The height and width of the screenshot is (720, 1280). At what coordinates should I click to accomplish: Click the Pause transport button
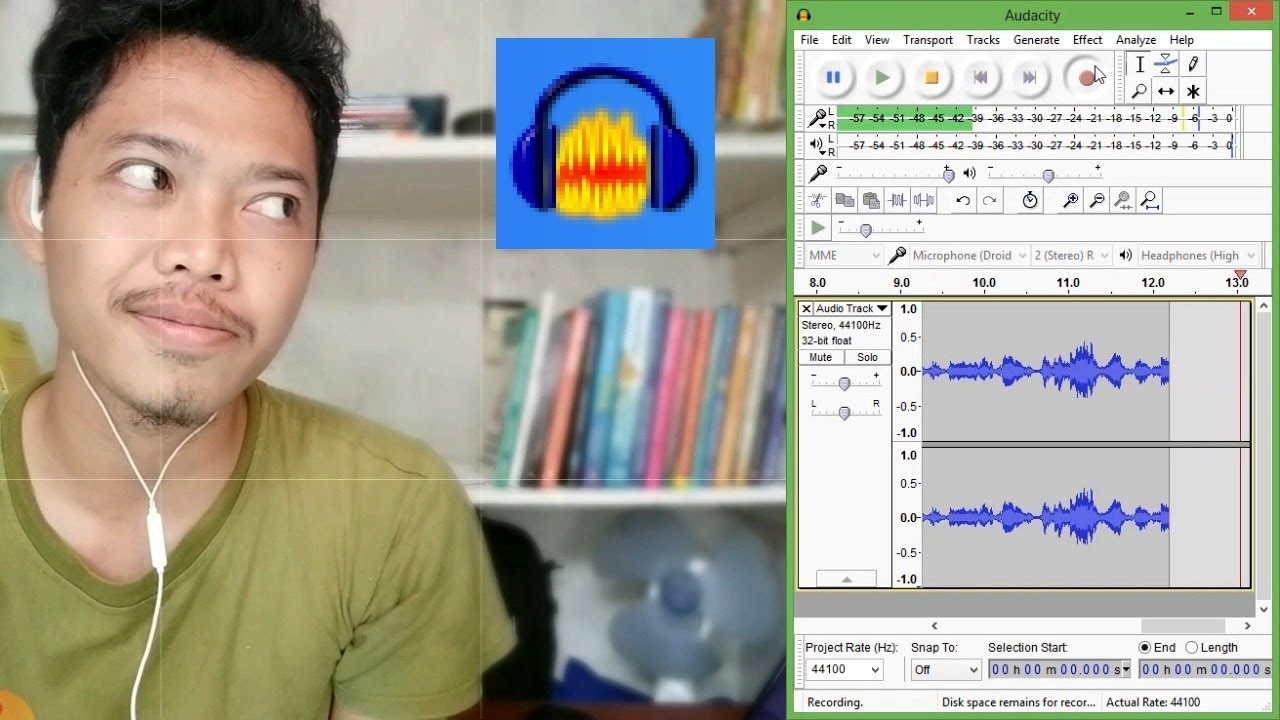(833, 77)
